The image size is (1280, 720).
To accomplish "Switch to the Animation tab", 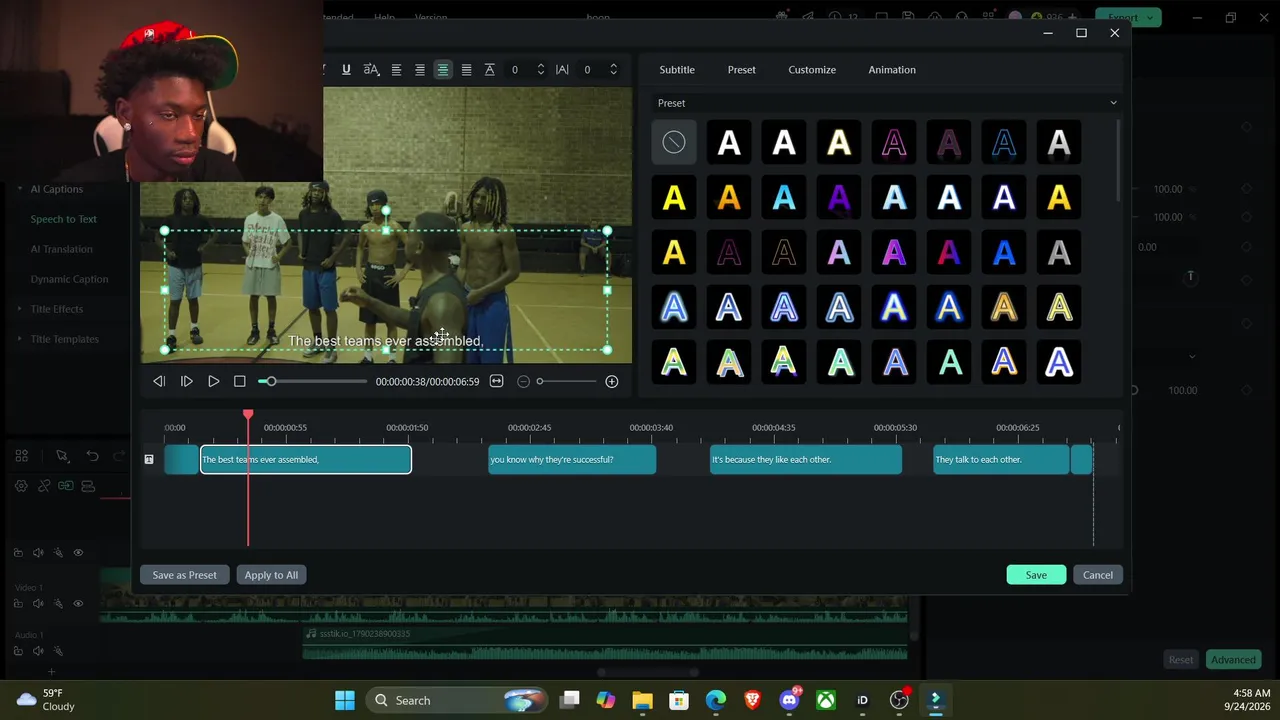I will [x=892, y=70].
